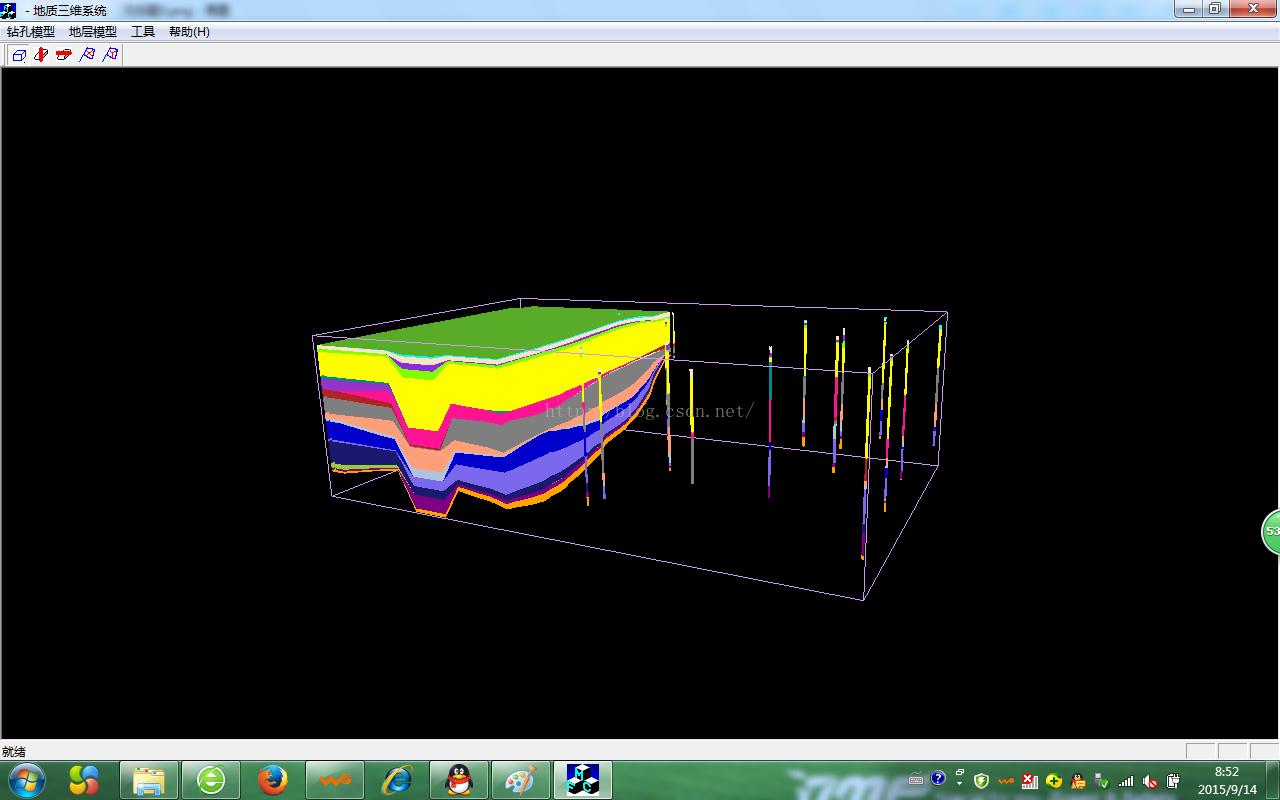Screen dimensions: 1280x800
Task: Click the 就绪 status bar text
Action: tap(14, 752)
